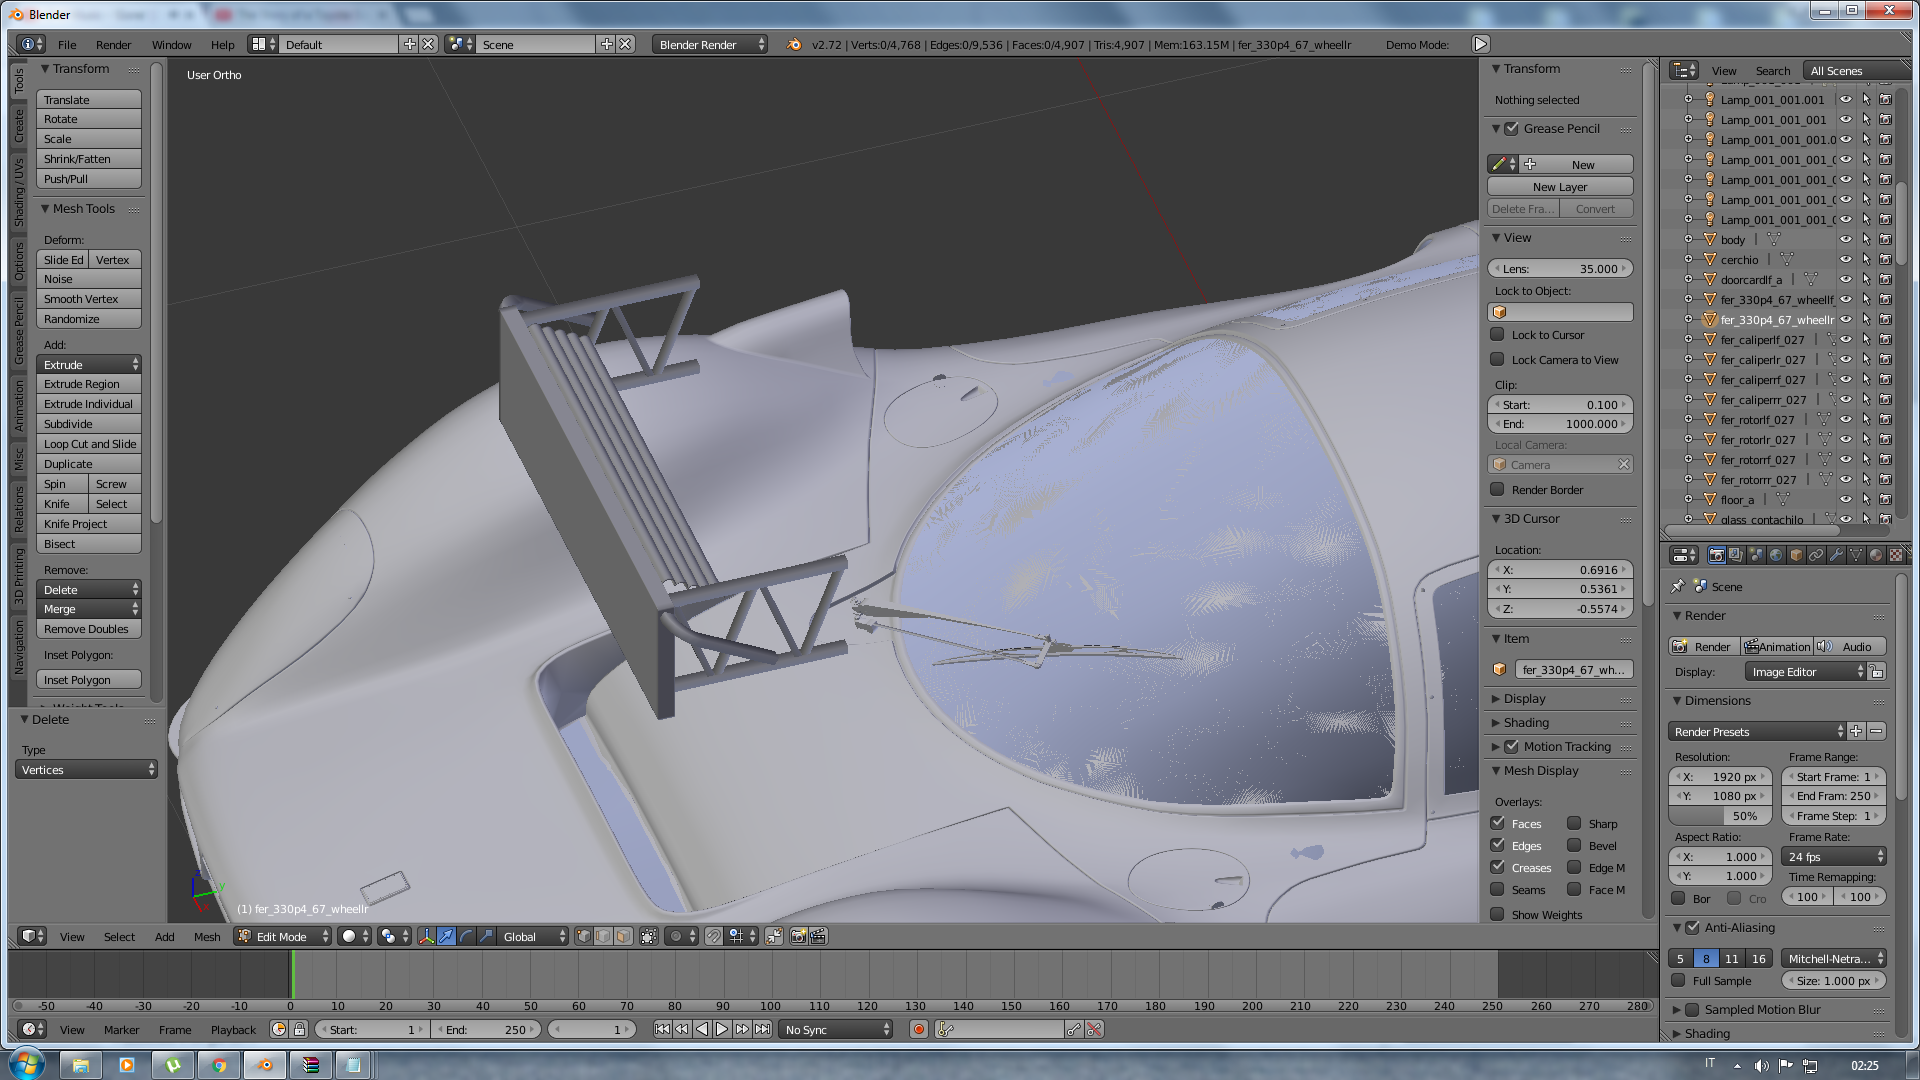Hide the body object via eye icon
The height and width of the screenshot is (1080, 1920).
1845,240
